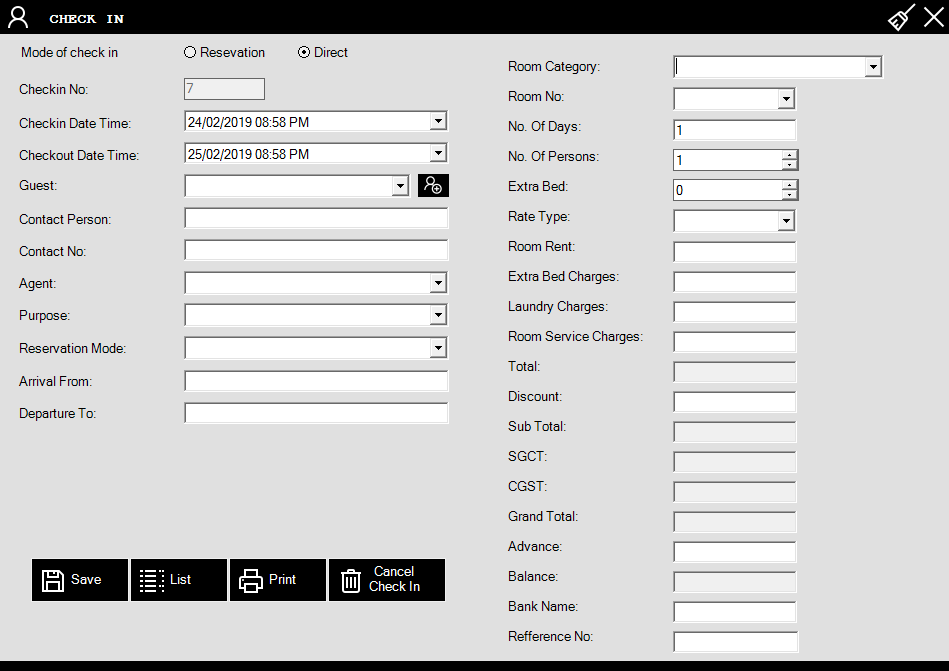Click the user profile icon in title bar

(18, 17)
